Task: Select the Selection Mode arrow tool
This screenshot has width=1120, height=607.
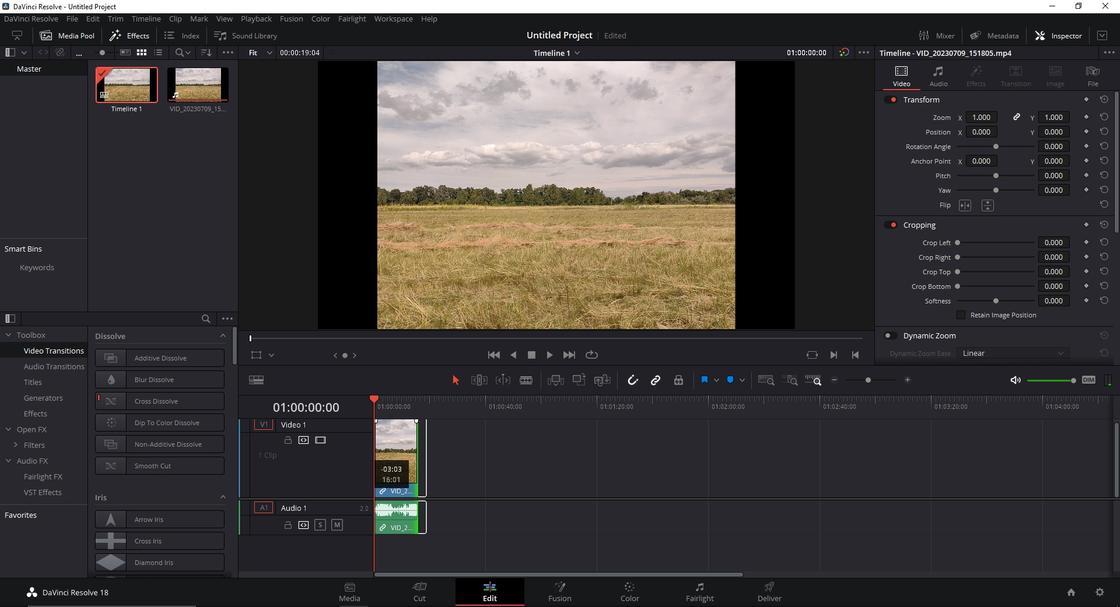Action: coord(456,380)
